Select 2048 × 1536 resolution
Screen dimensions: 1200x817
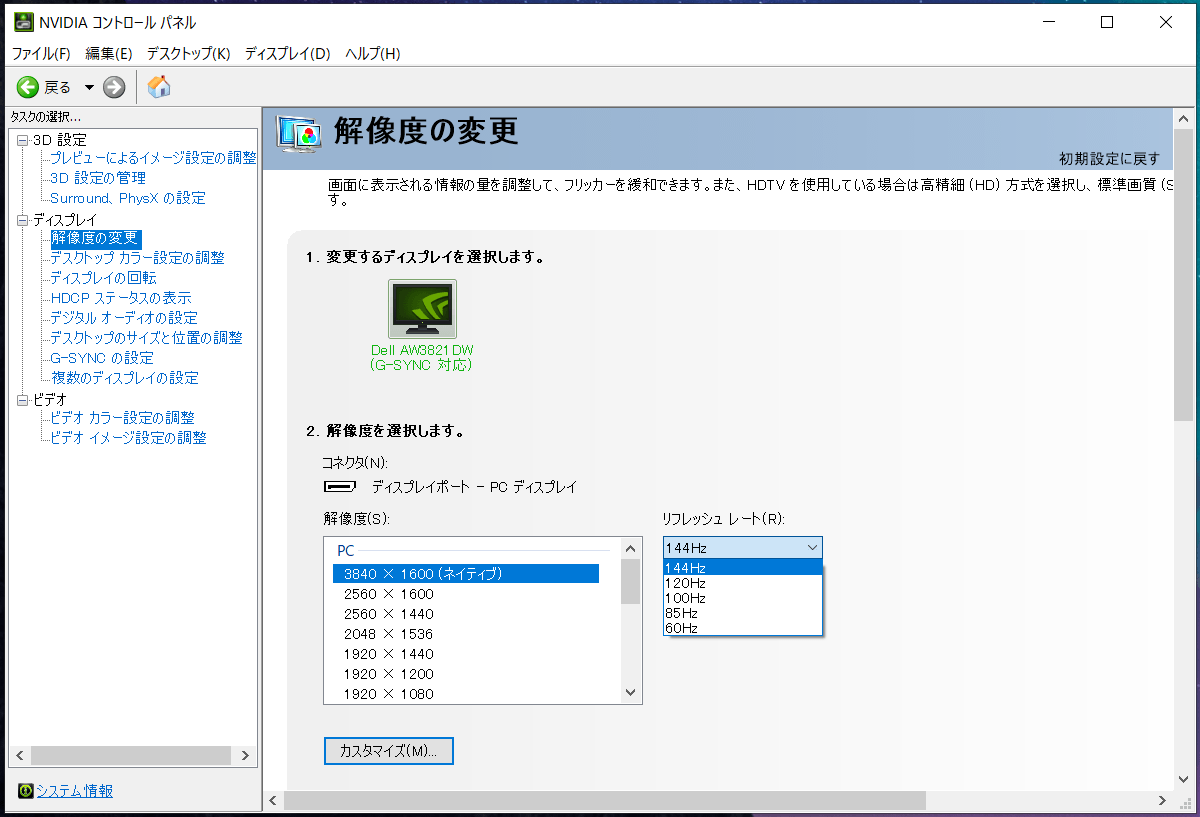pyautogui.click(x=466, y=634)
